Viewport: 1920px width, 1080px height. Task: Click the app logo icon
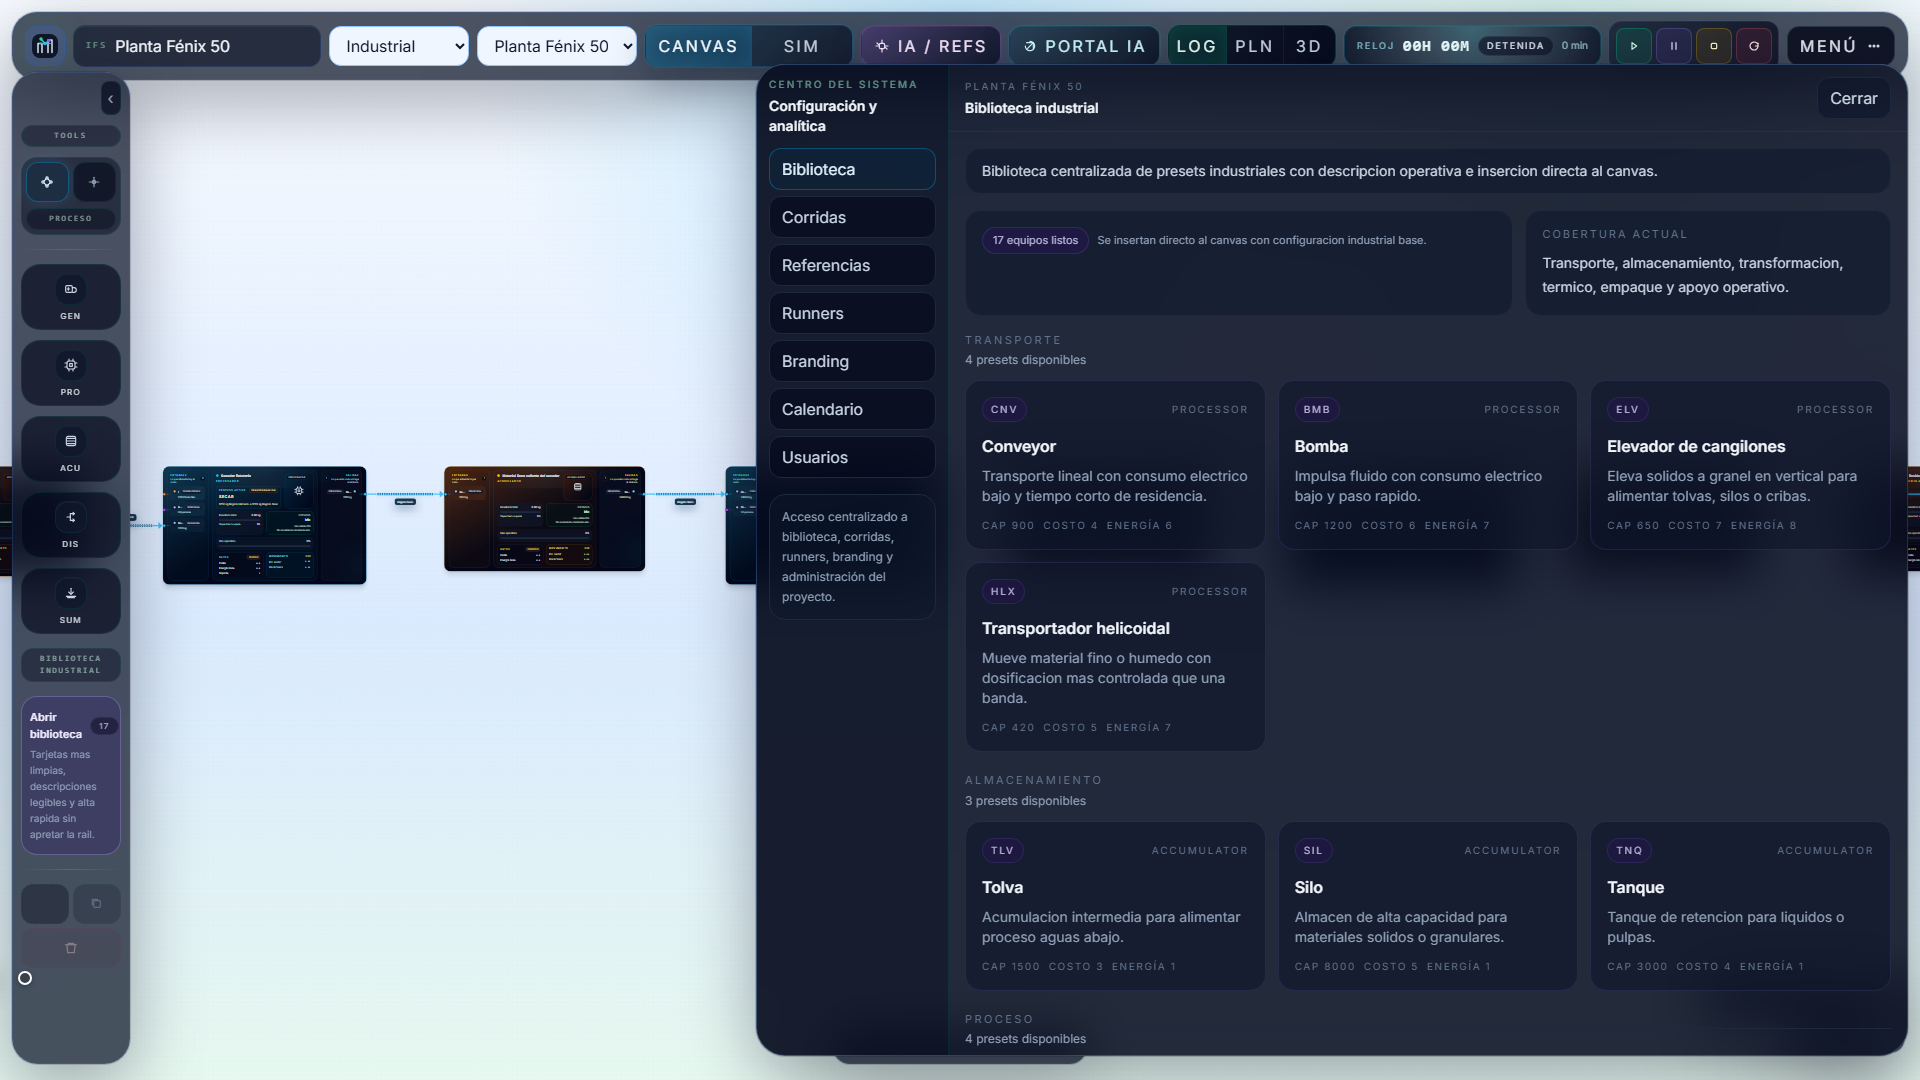(45, 46)
